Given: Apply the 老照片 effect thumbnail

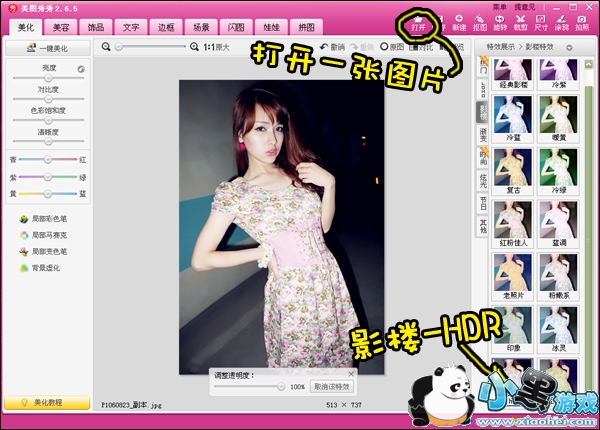Looking at the screenshot, I should [513, 277].
